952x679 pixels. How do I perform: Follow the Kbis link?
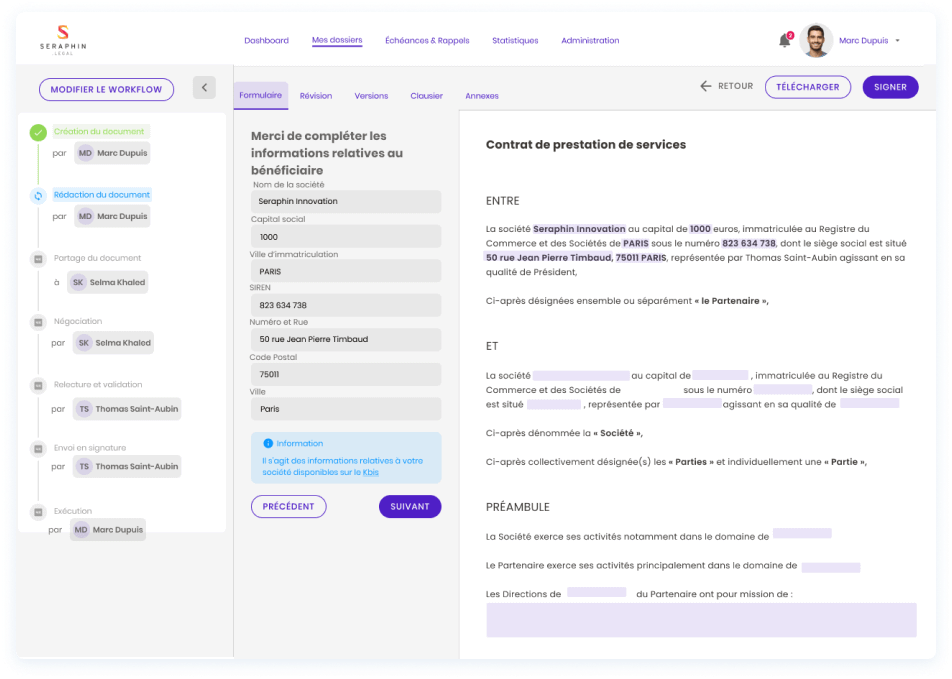tap(370, 472)
